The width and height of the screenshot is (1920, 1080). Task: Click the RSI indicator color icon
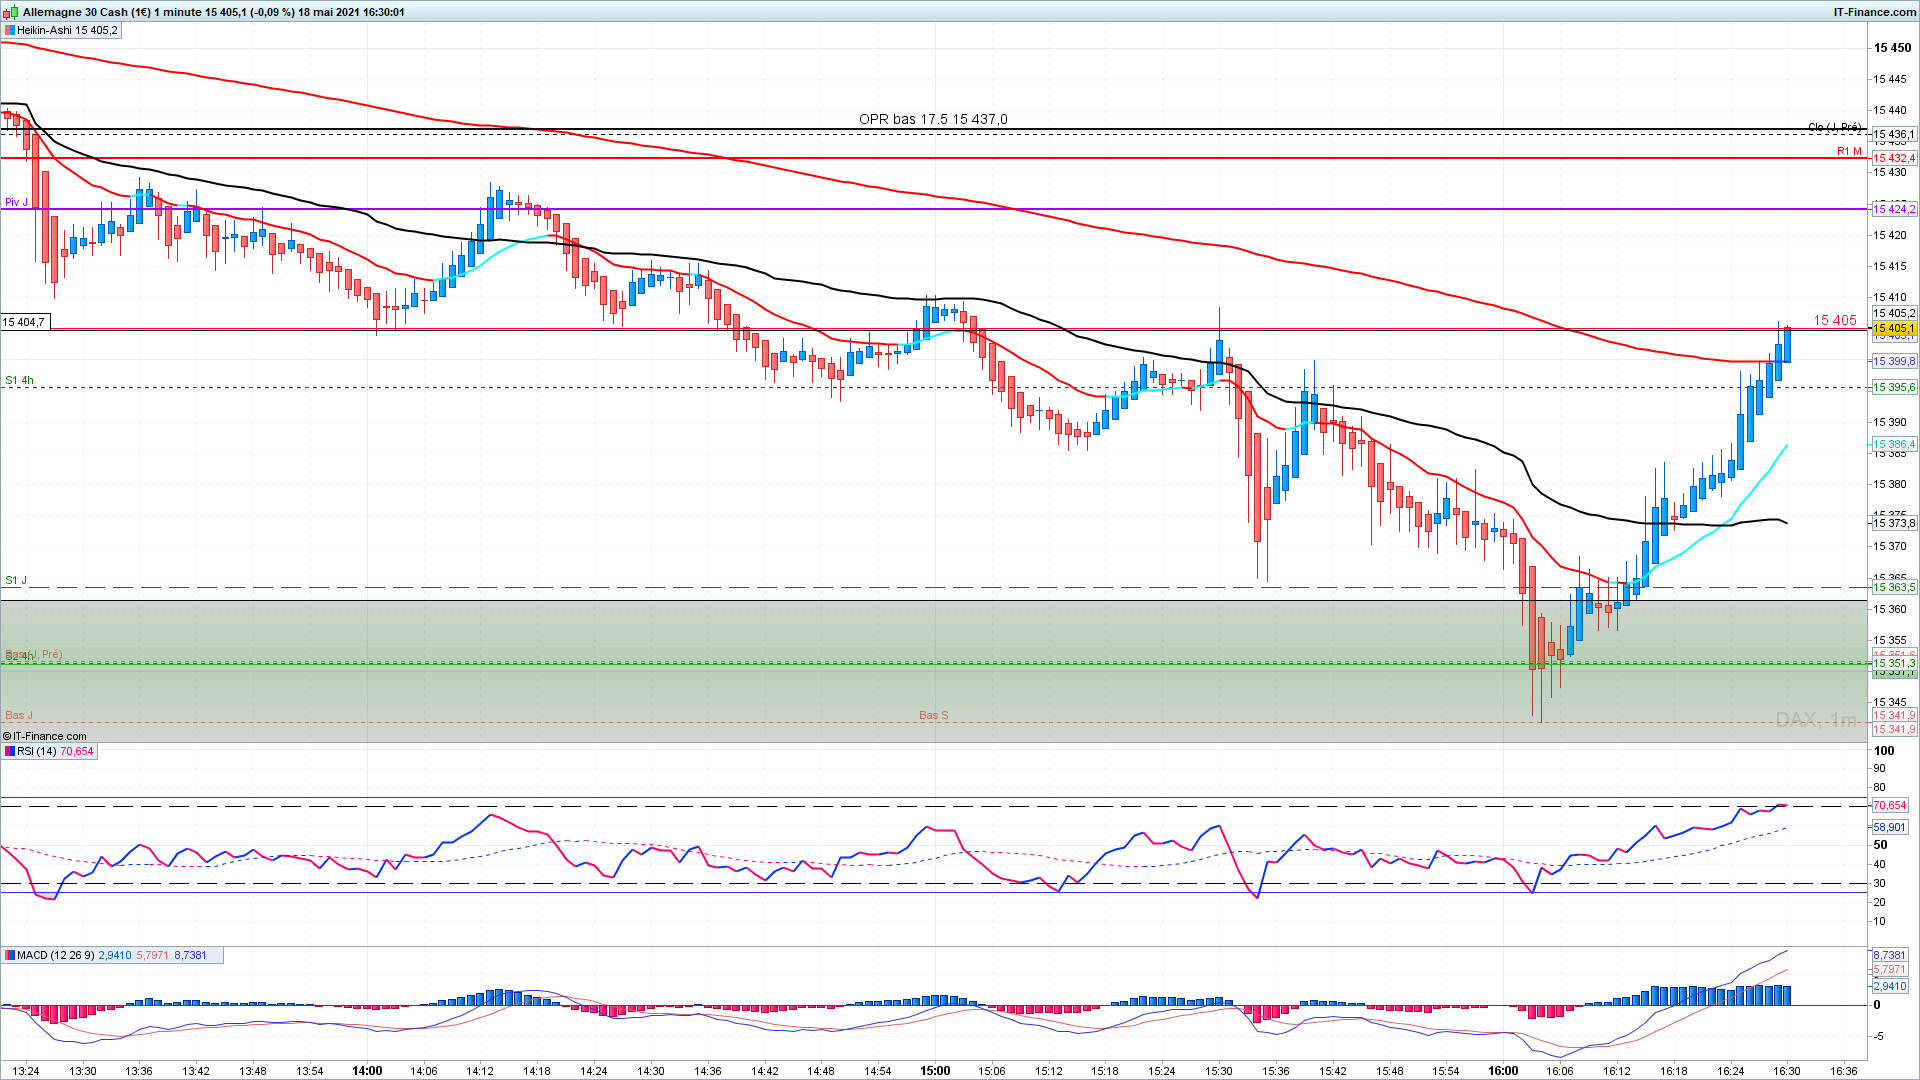9,751
